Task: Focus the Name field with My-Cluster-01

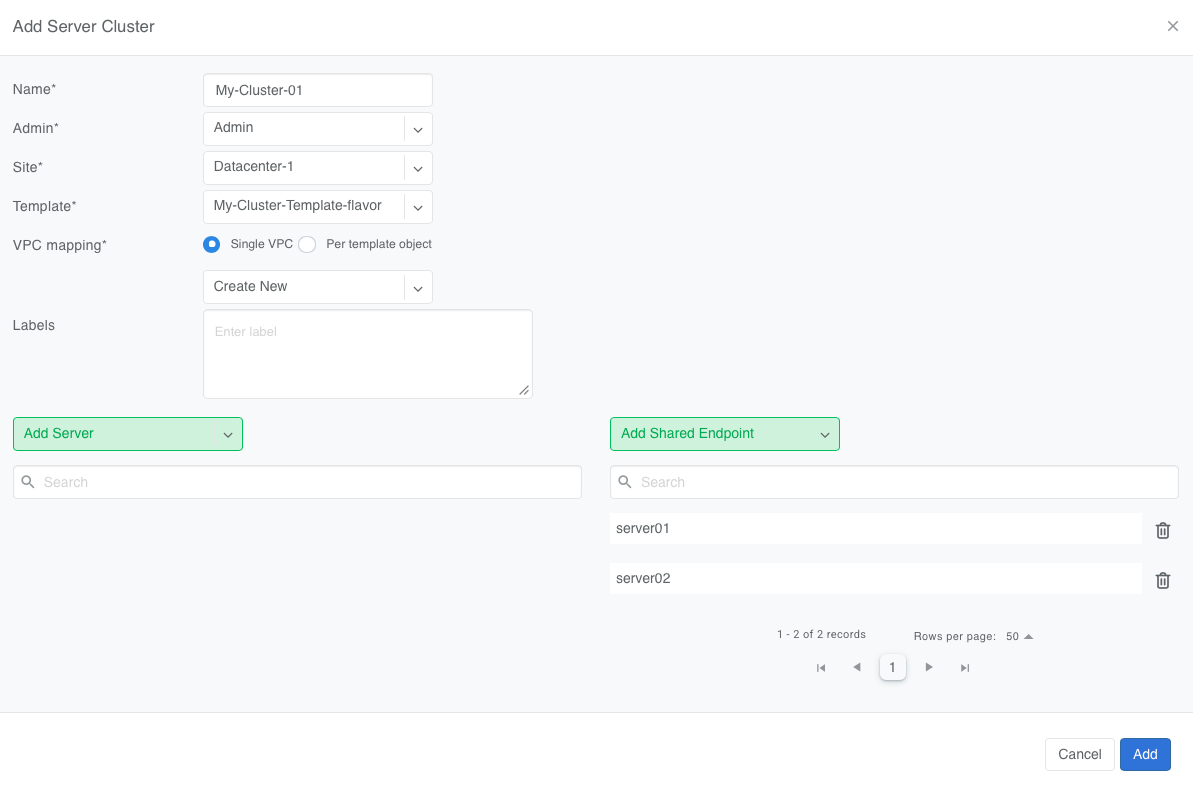Action: (x=318, y=90)
